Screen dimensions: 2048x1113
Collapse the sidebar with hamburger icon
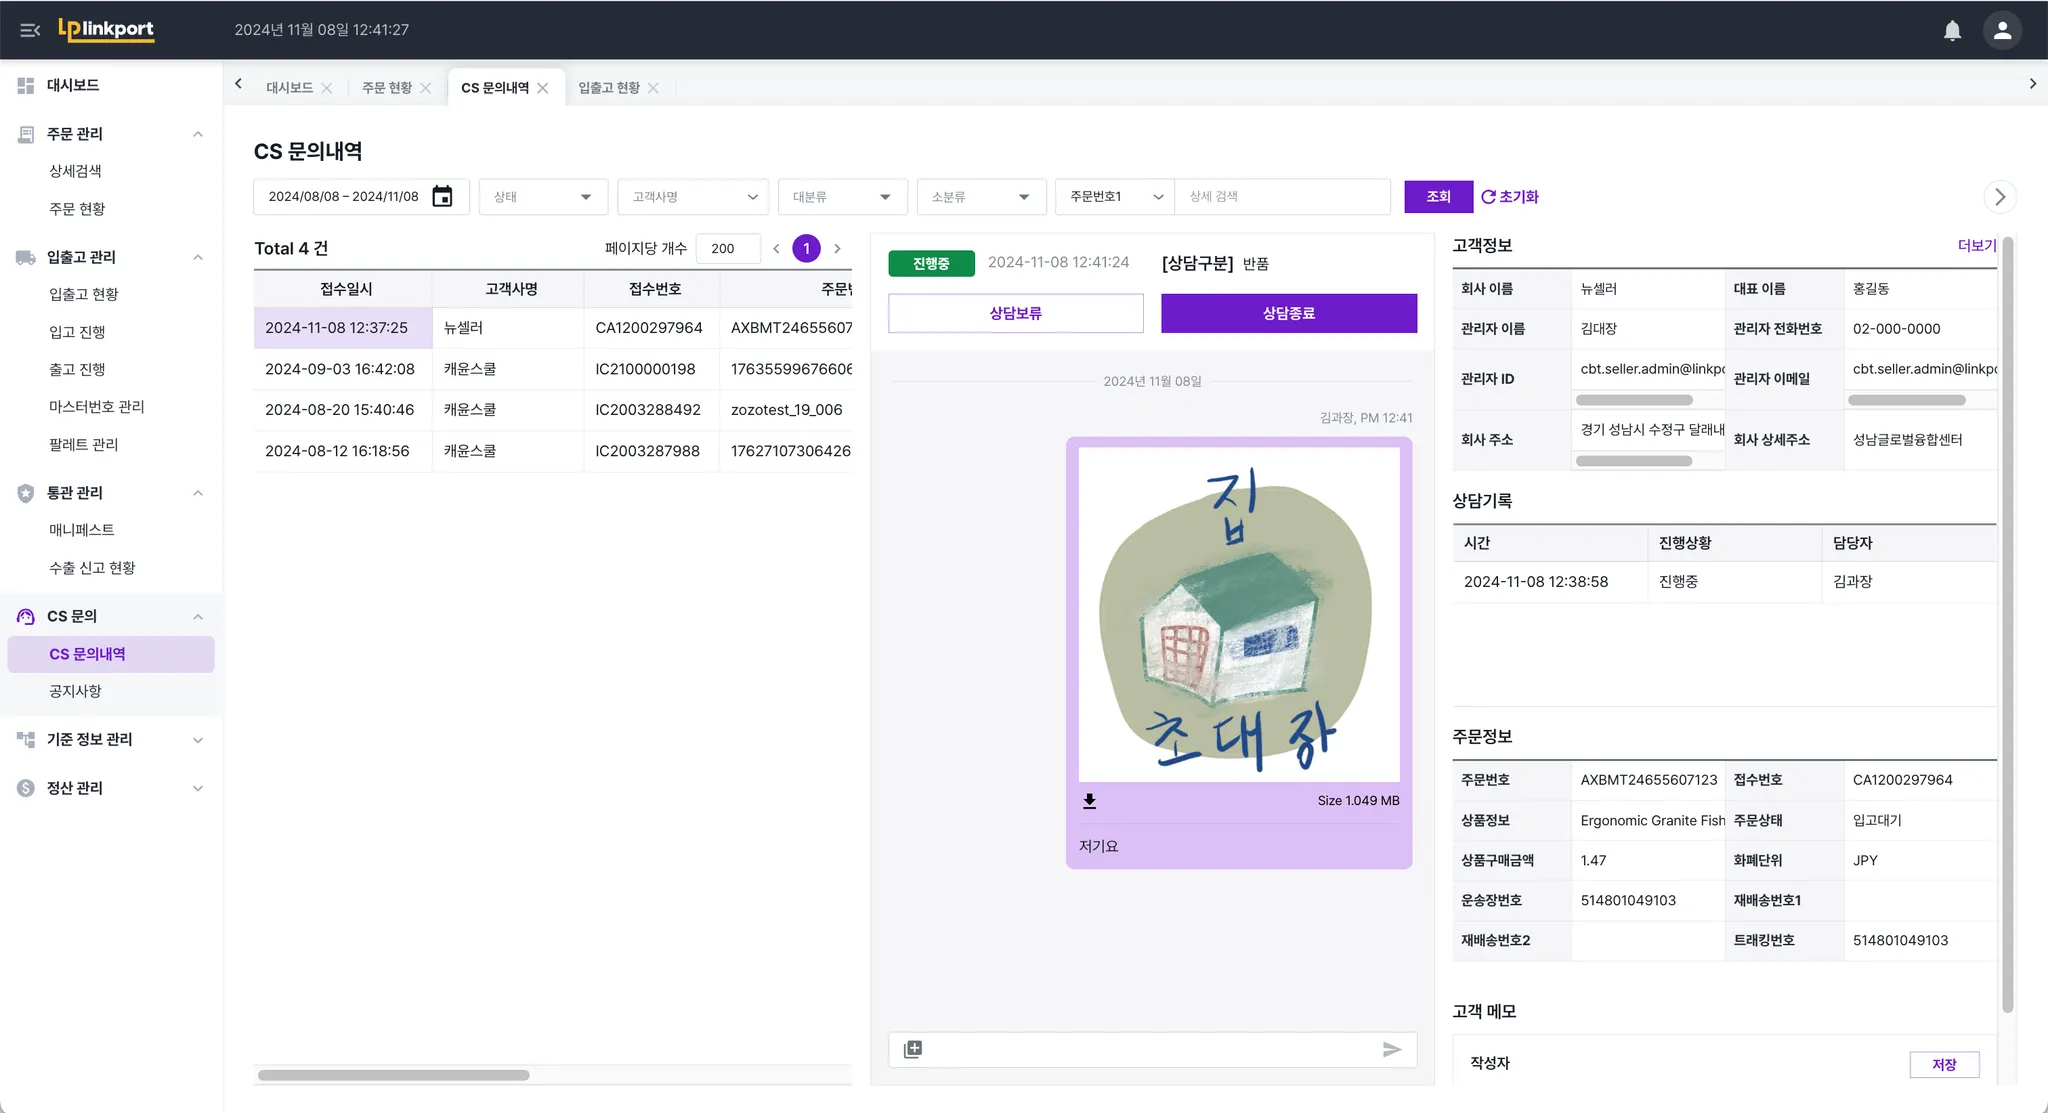(x=30, y=30)
